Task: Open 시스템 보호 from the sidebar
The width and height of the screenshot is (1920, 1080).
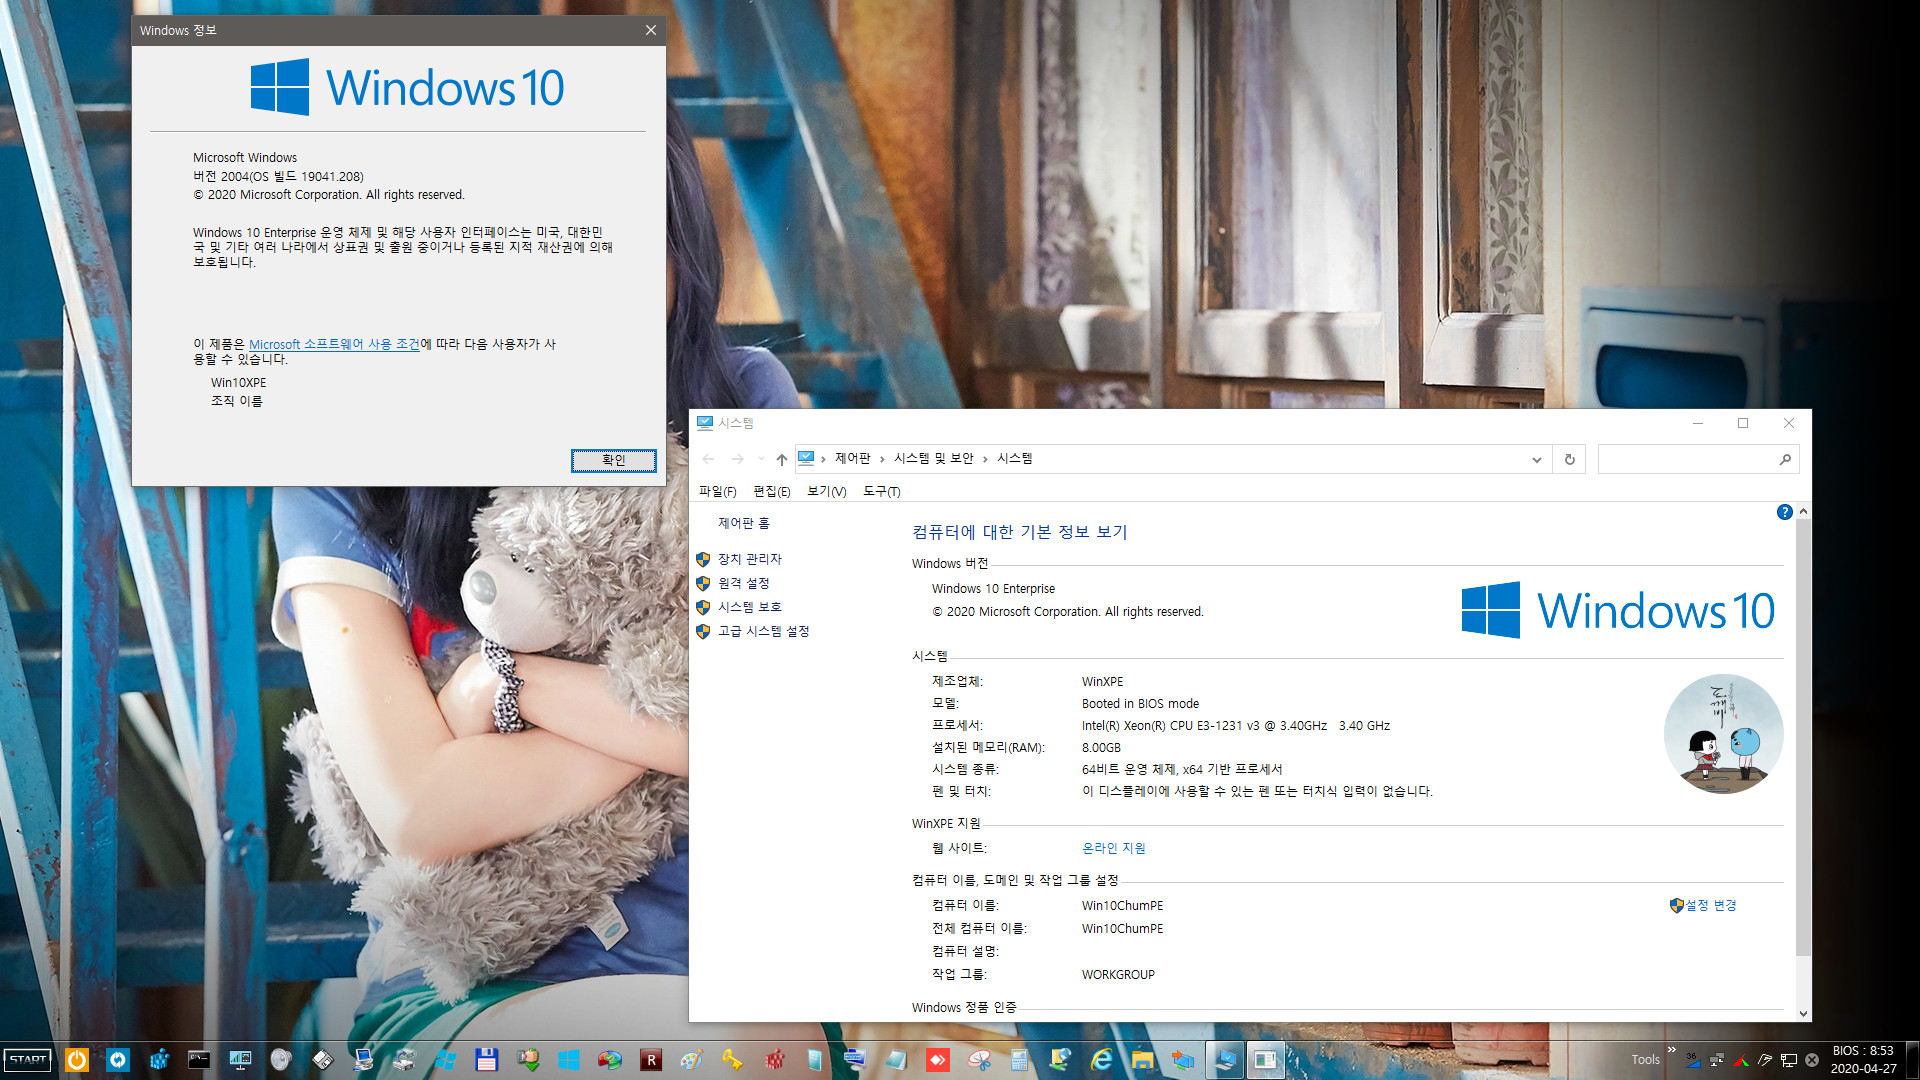Action: click(x=749, y=607)
